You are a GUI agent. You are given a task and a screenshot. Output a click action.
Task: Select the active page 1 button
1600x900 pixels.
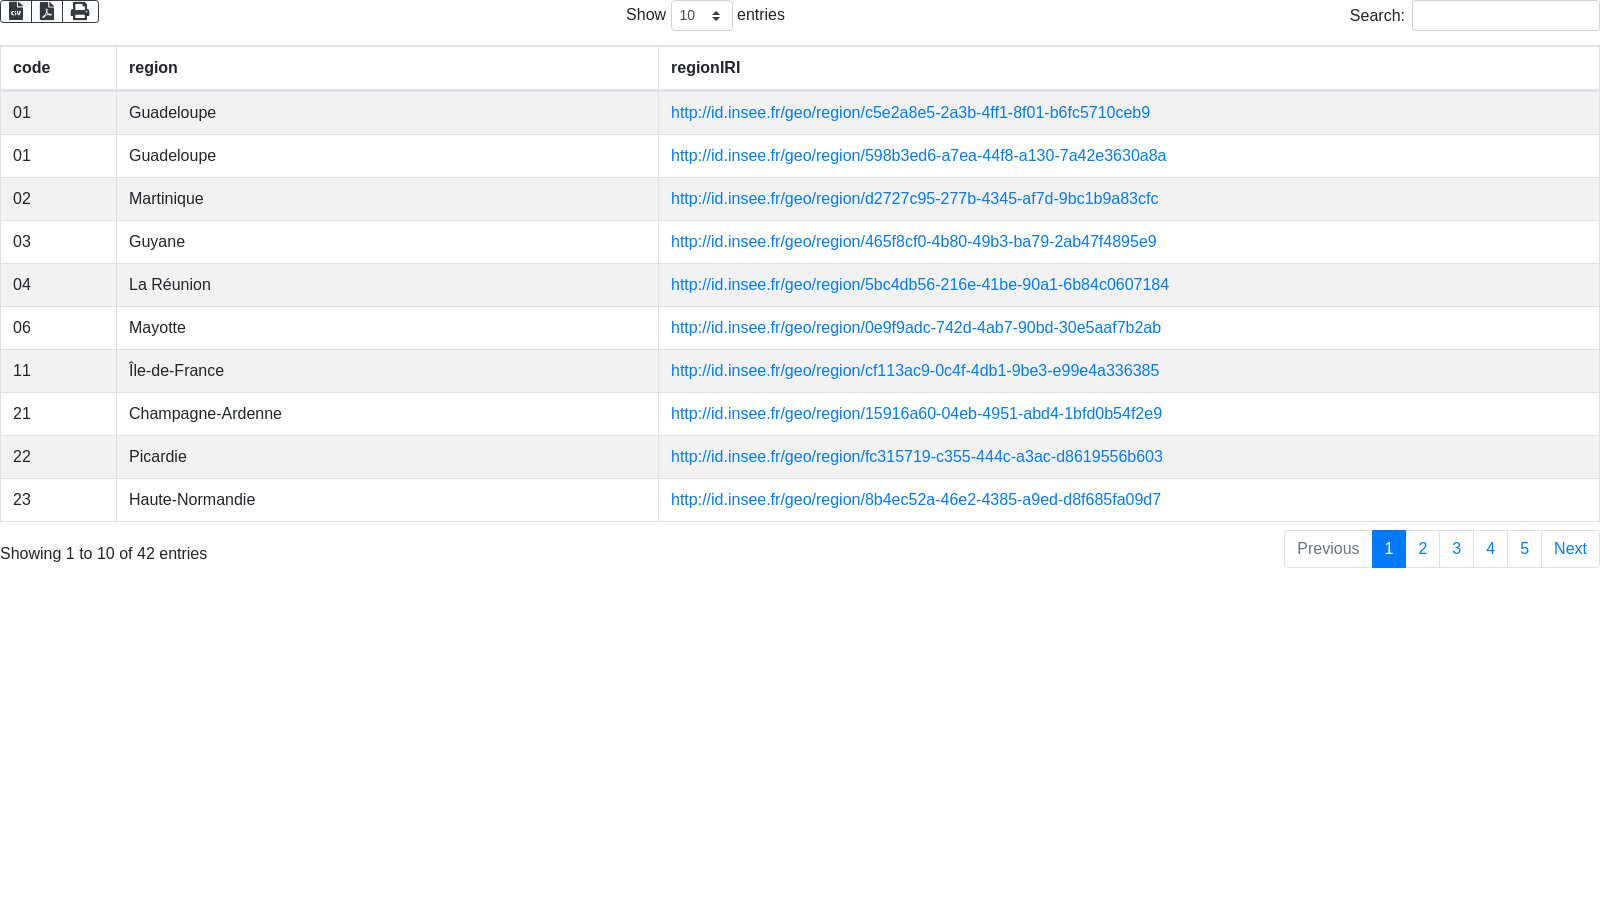point(1388,549)
